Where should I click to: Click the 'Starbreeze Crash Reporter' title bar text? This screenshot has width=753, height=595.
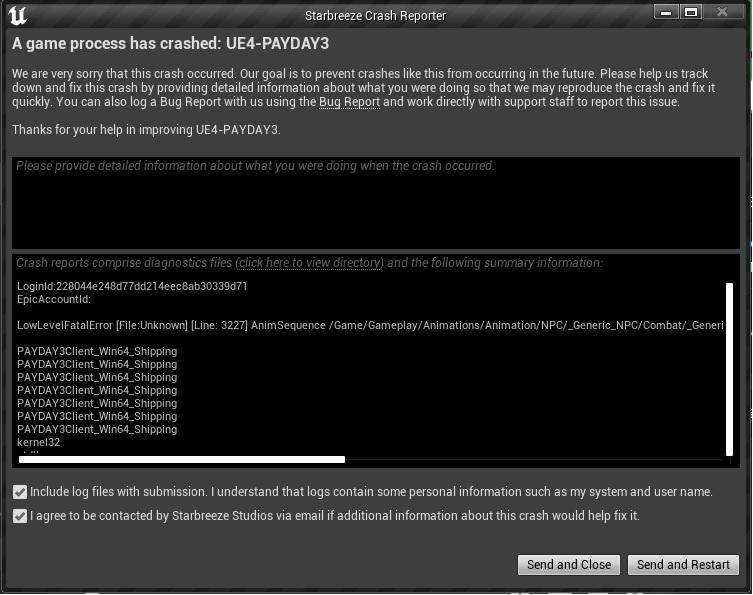(x=375, y=15)
